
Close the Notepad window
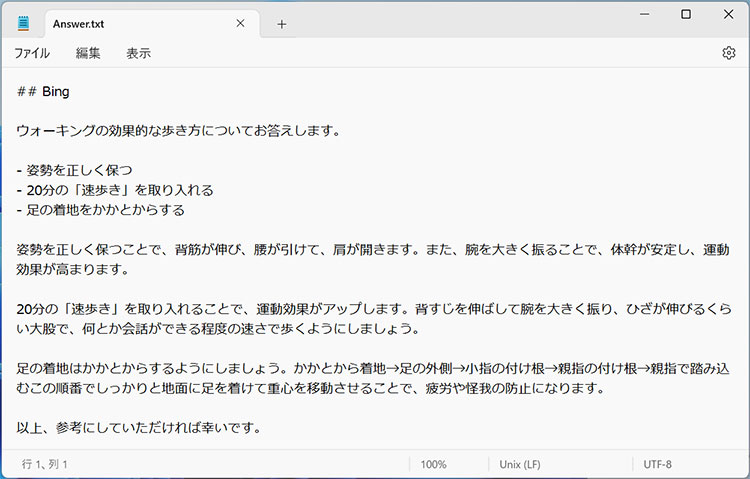pos(727,14)
